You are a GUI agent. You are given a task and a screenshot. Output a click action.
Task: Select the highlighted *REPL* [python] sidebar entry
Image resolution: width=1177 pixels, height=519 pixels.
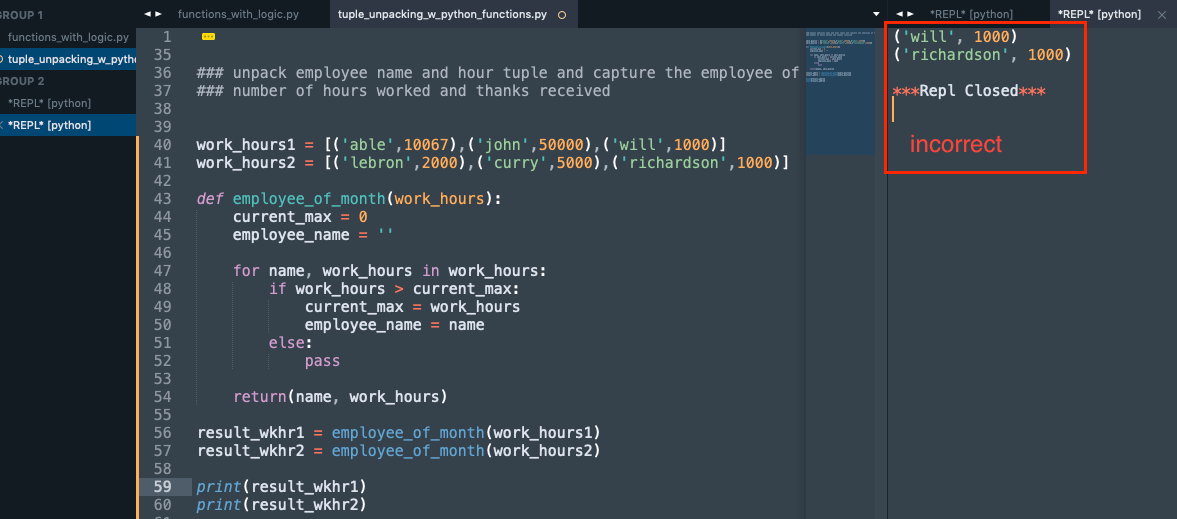point(68,125)
